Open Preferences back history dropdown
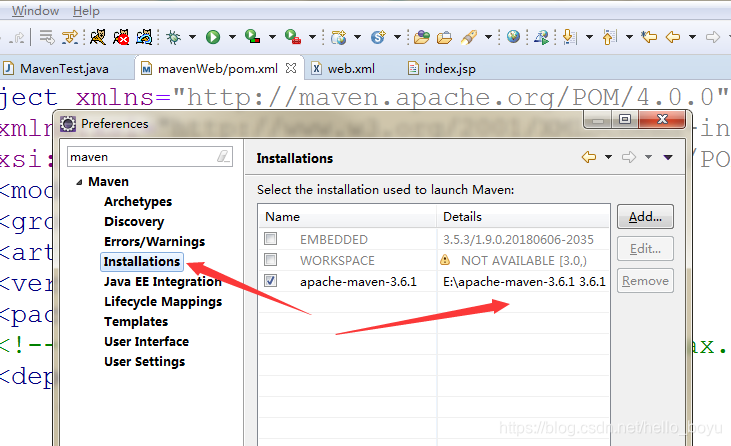This screenshot has width=731, height=446. 608,157
